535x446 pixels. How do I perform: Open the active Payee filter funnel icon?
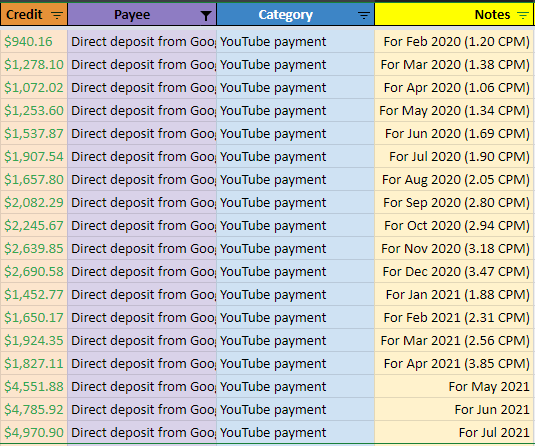coord(206,15)
